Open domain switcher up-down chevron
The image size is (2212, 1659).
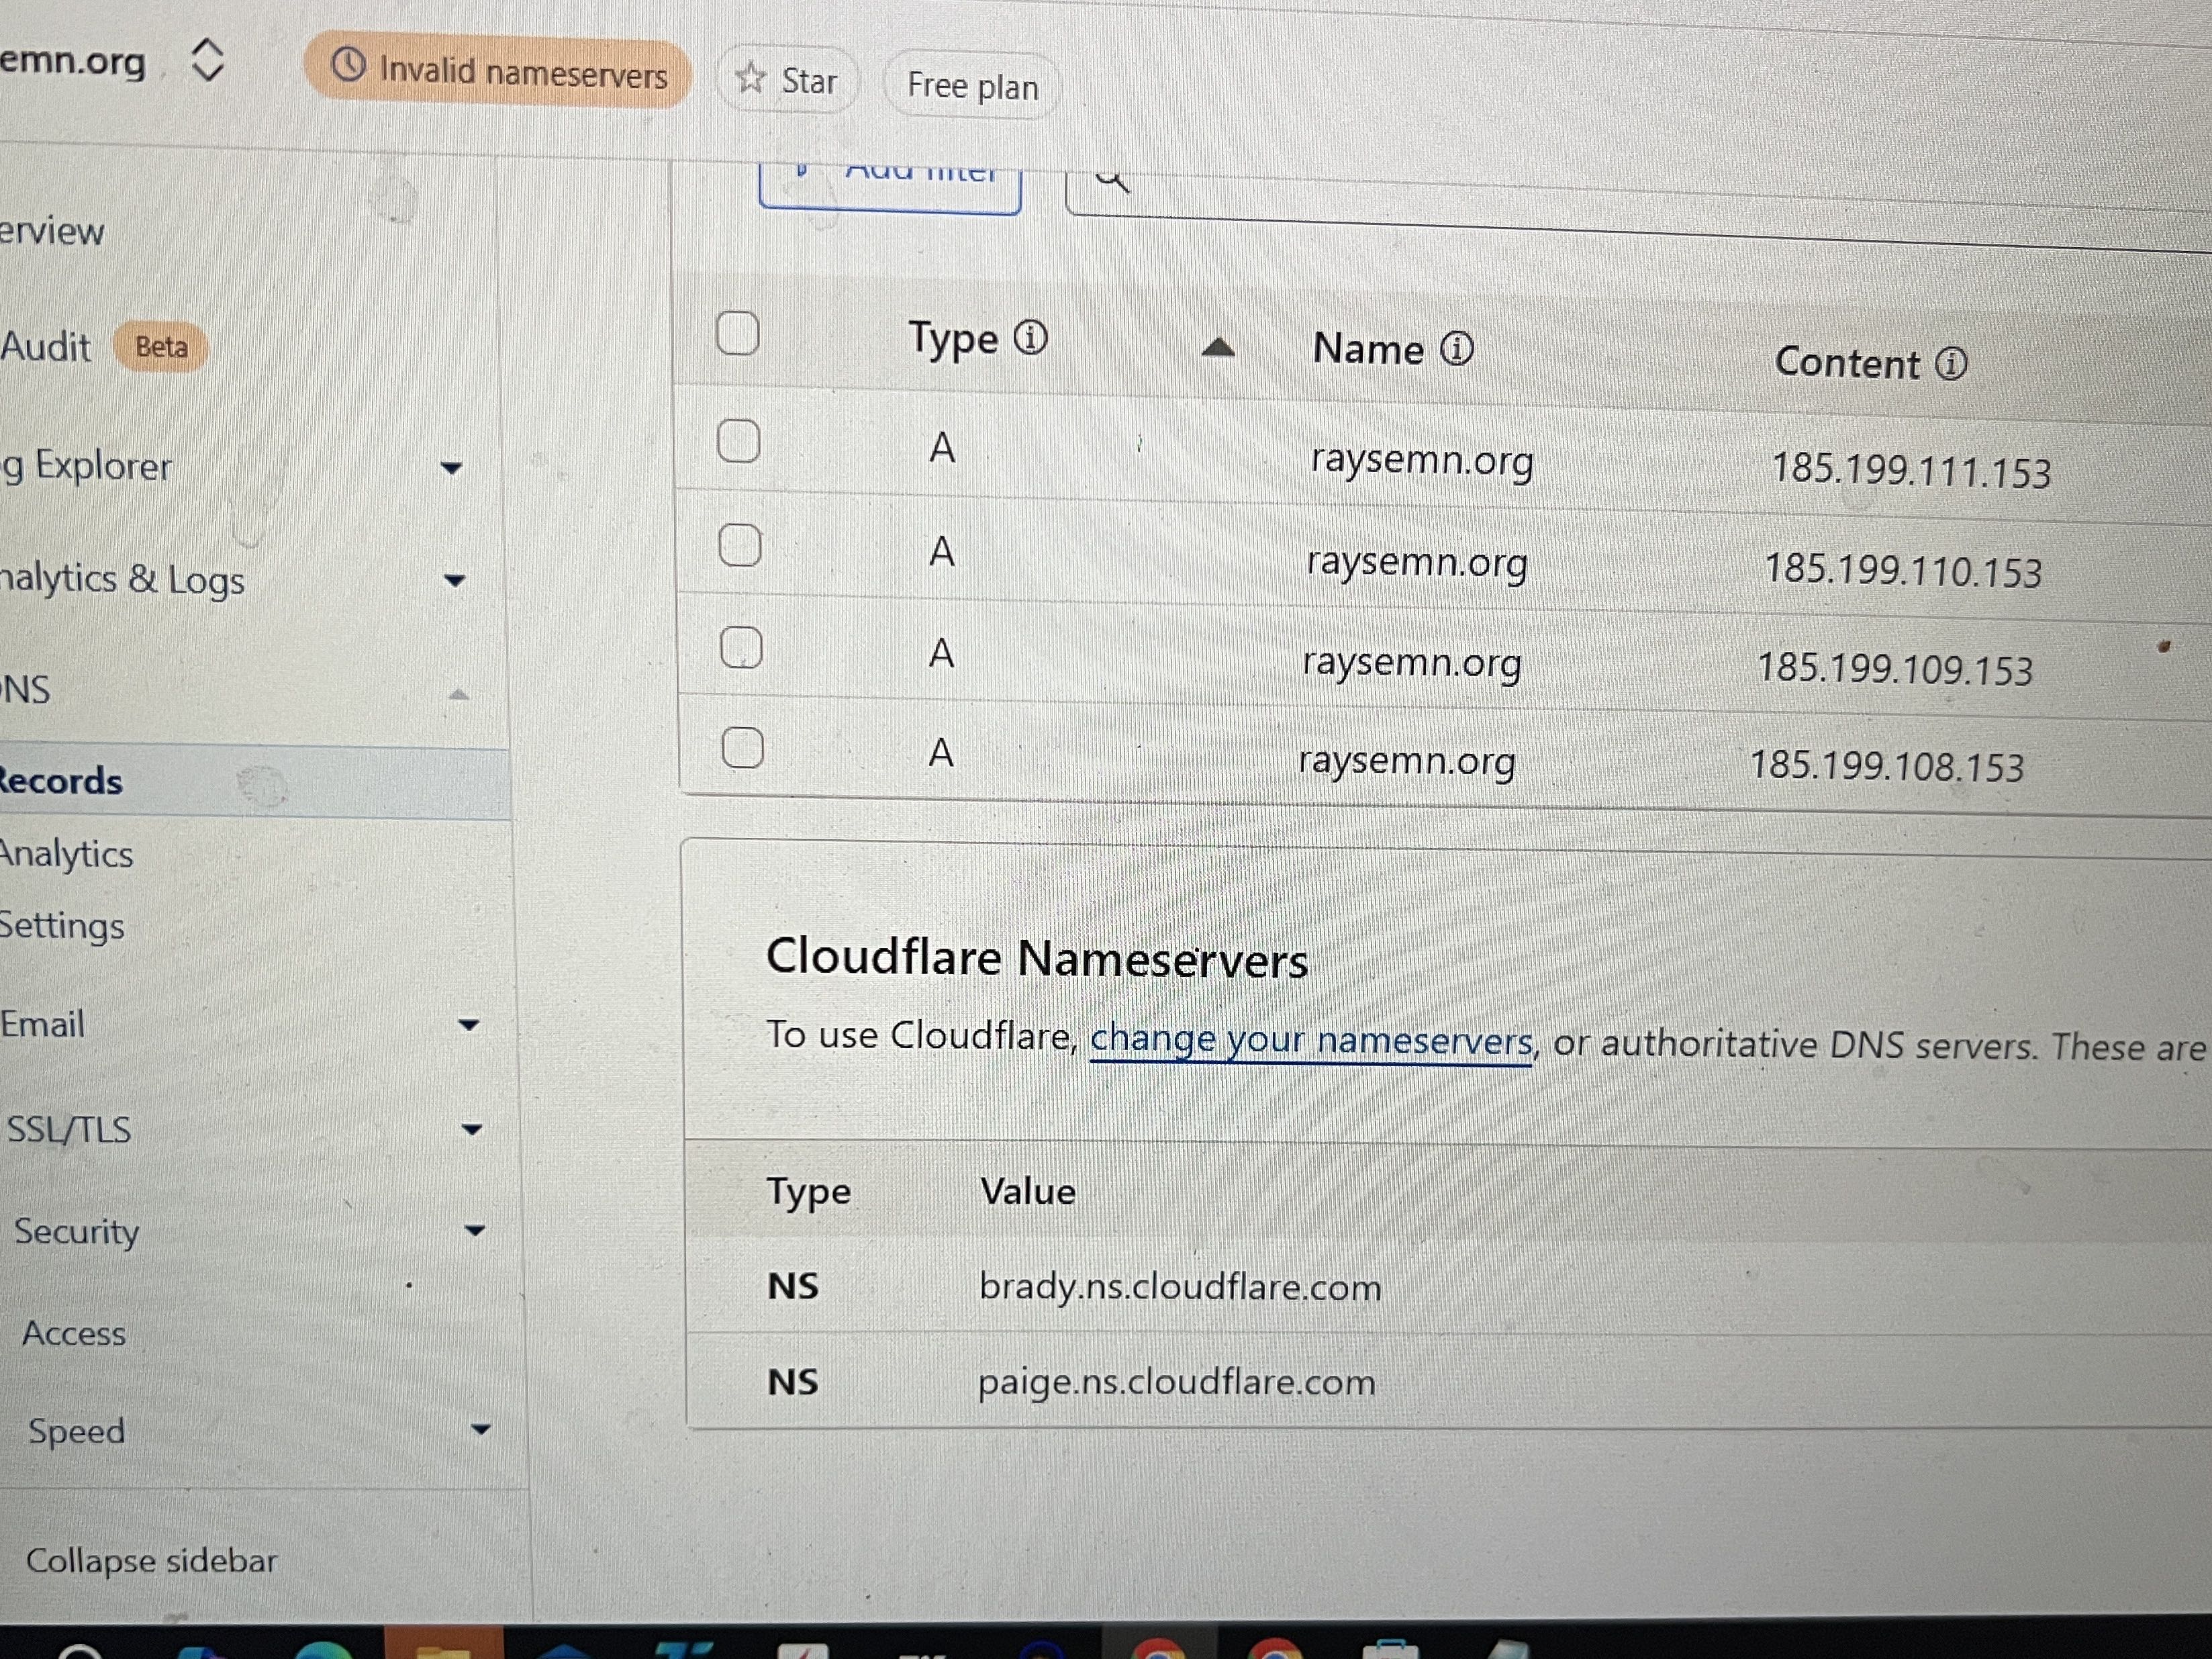point(207,60)
